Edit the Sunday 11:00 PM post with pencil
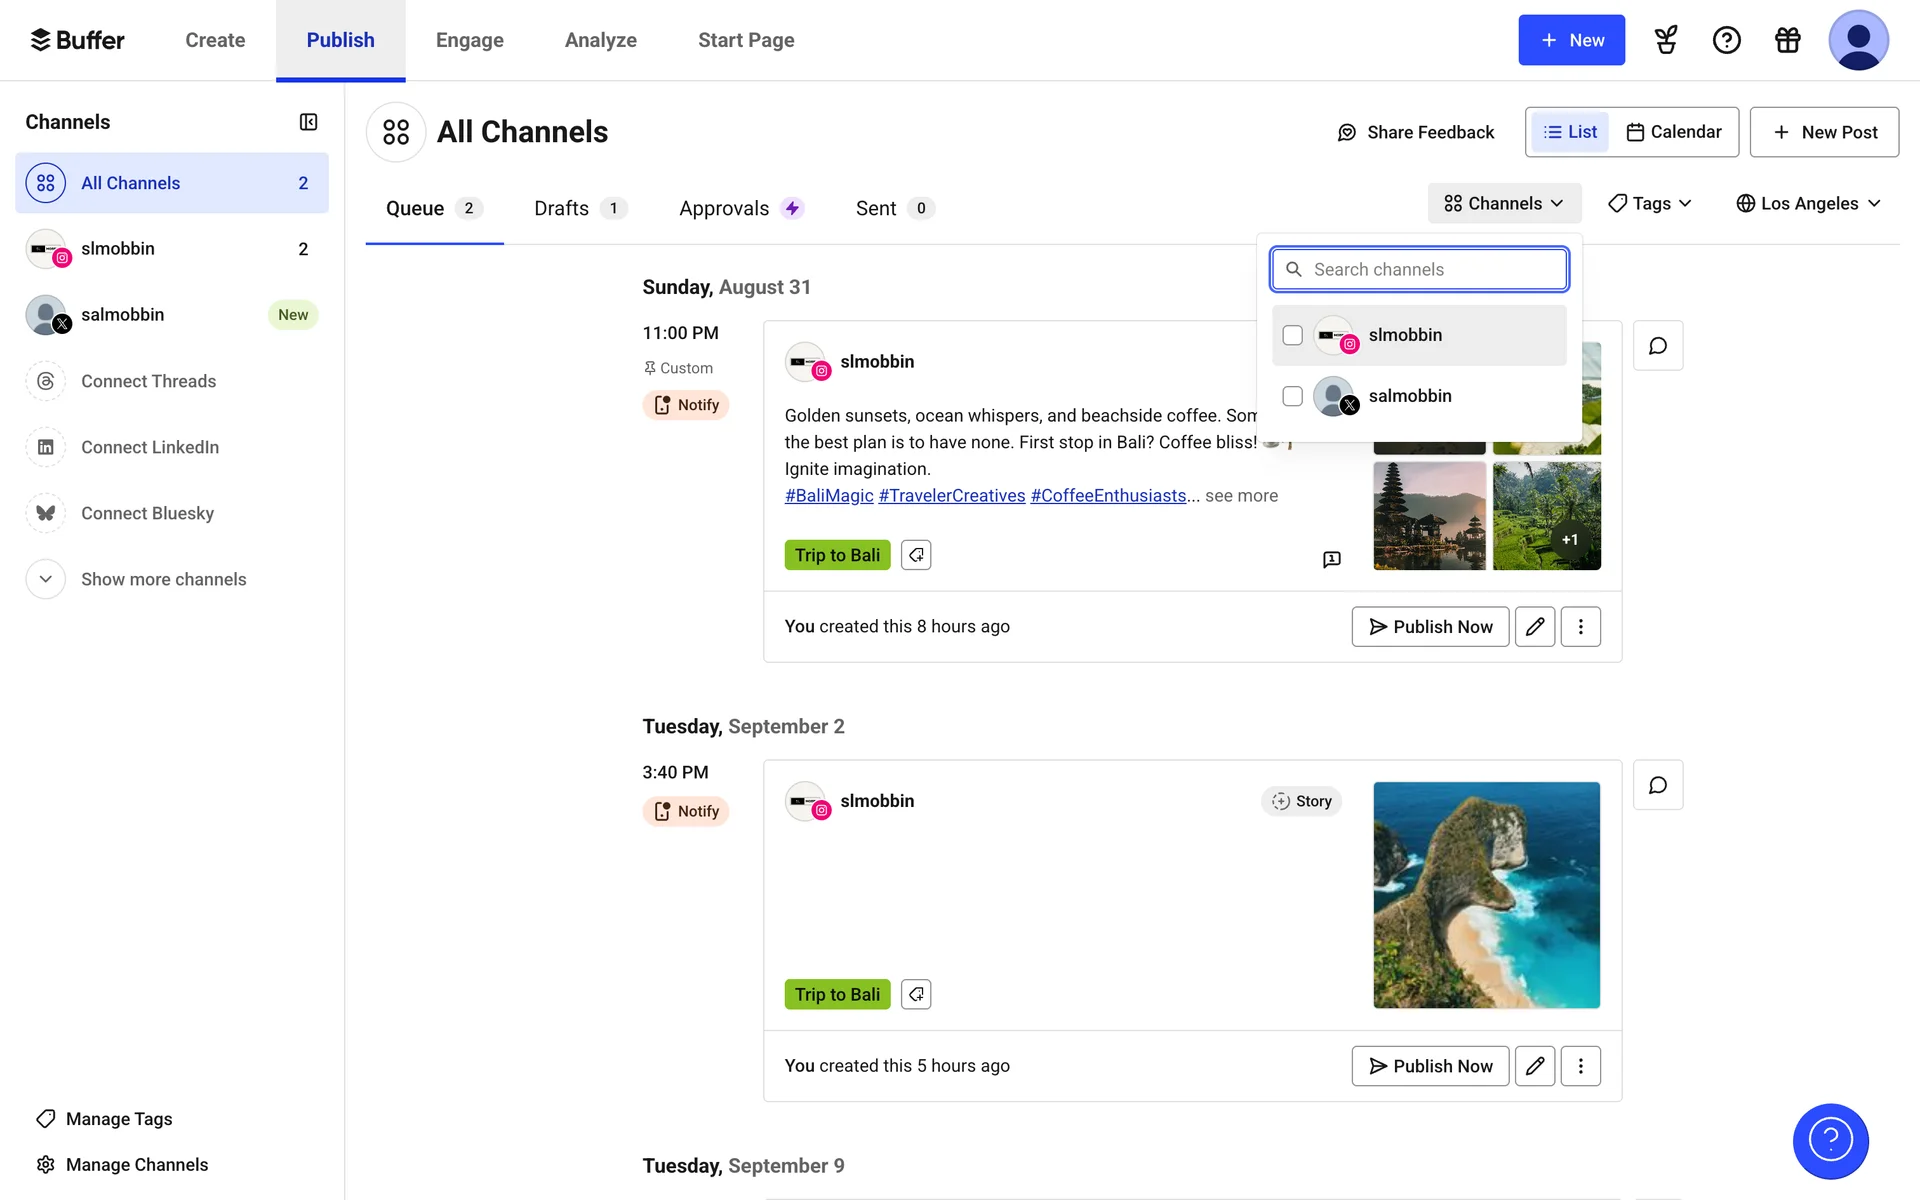1920x1200 pixels. click(1534, 627)
